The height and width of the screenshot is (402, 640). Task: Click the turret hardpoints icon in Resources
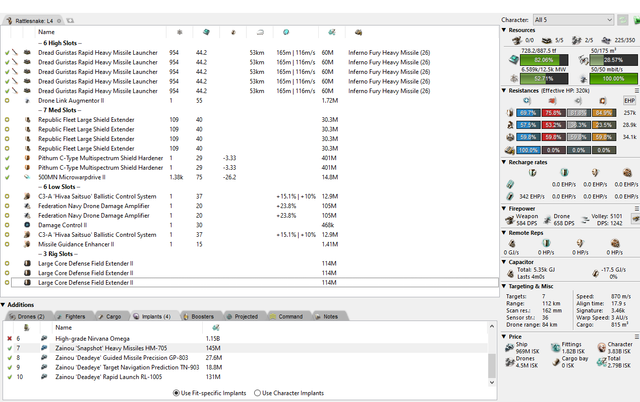point(517,40)
